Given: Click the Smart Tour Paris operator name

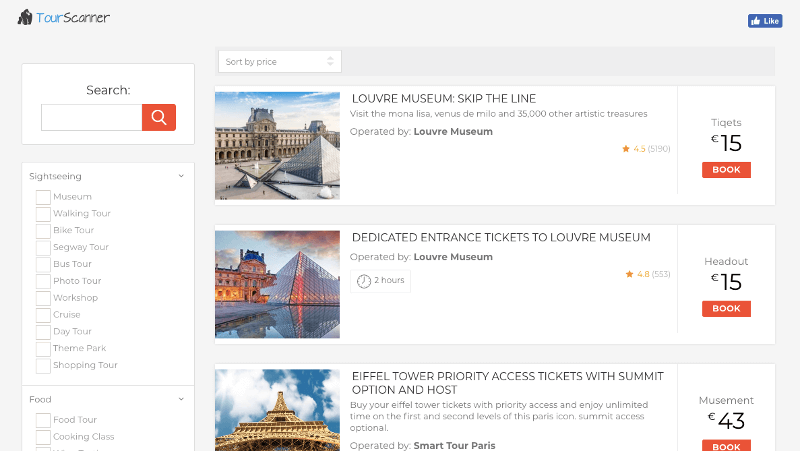Looking at the screenshot, I should (x=454, y=445).
